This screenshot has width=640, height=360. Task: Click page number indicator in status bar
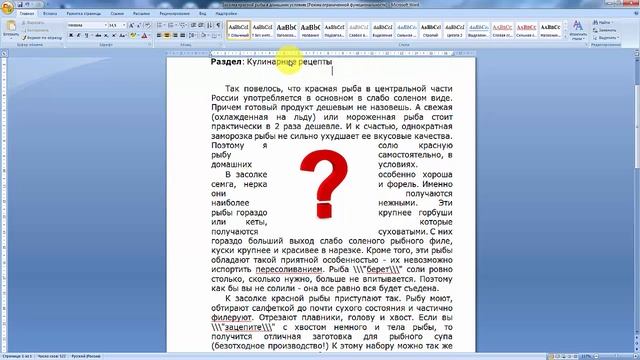pyautogui.click(x=17, y=356)
